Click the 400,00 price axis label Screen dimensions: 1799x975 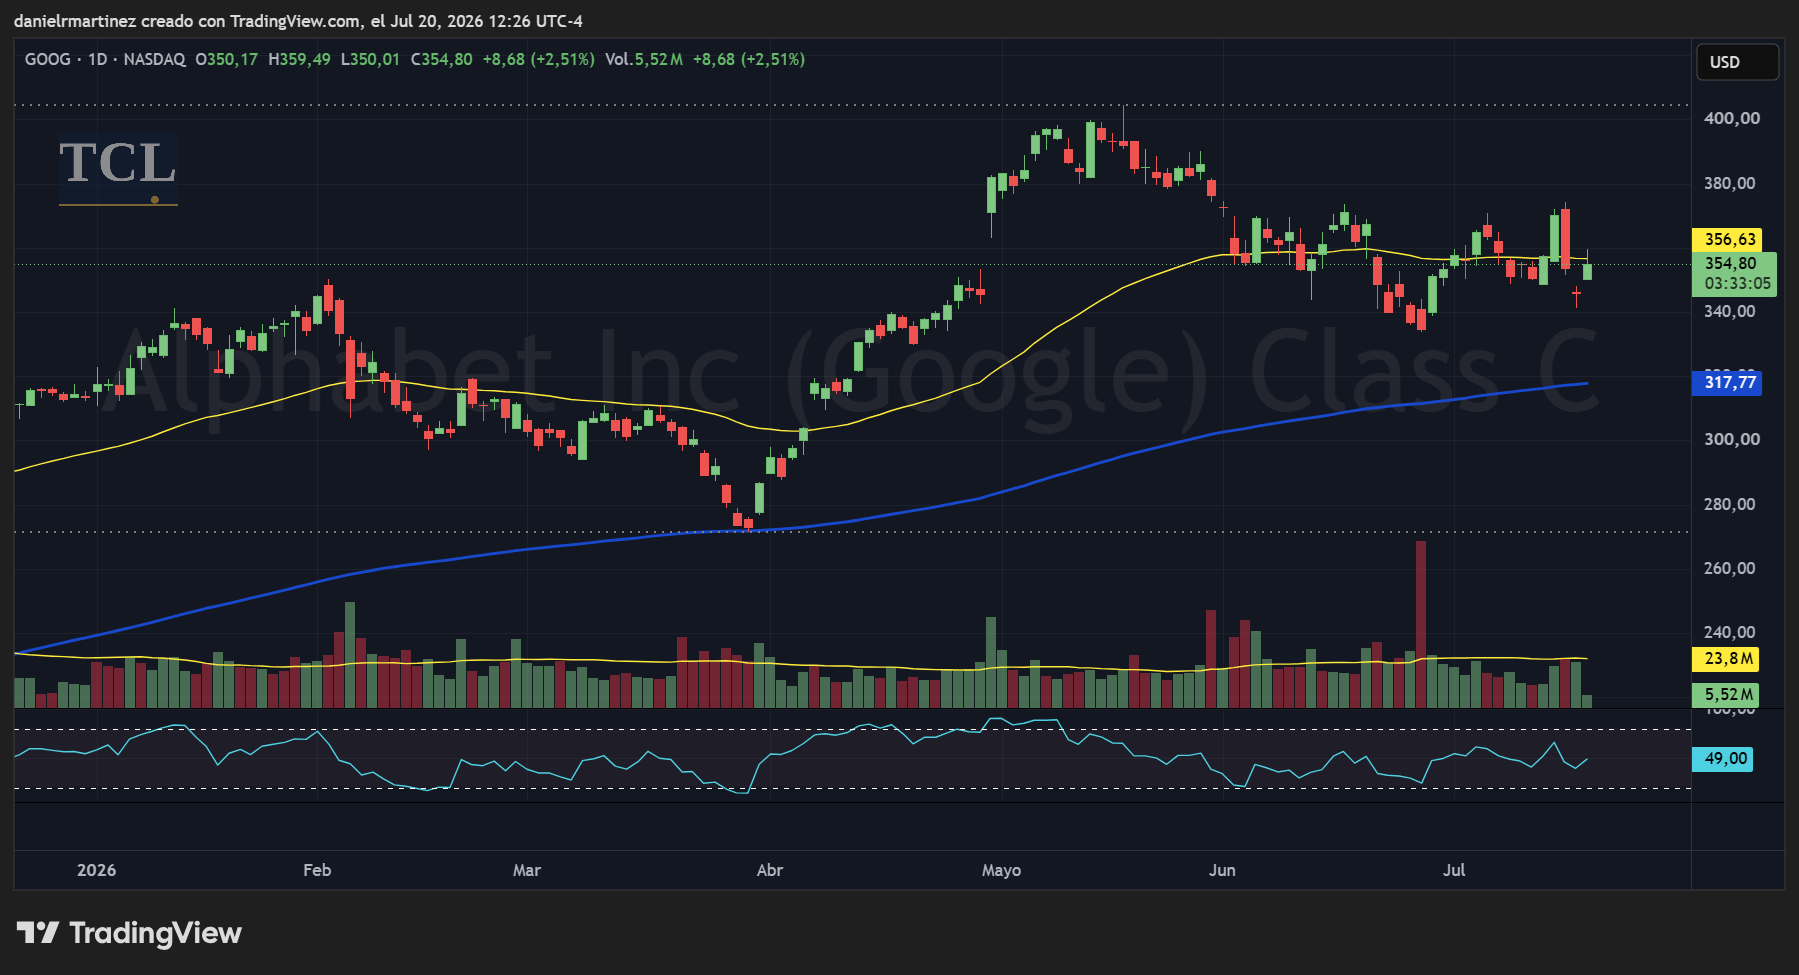(x=1732, y=118)
